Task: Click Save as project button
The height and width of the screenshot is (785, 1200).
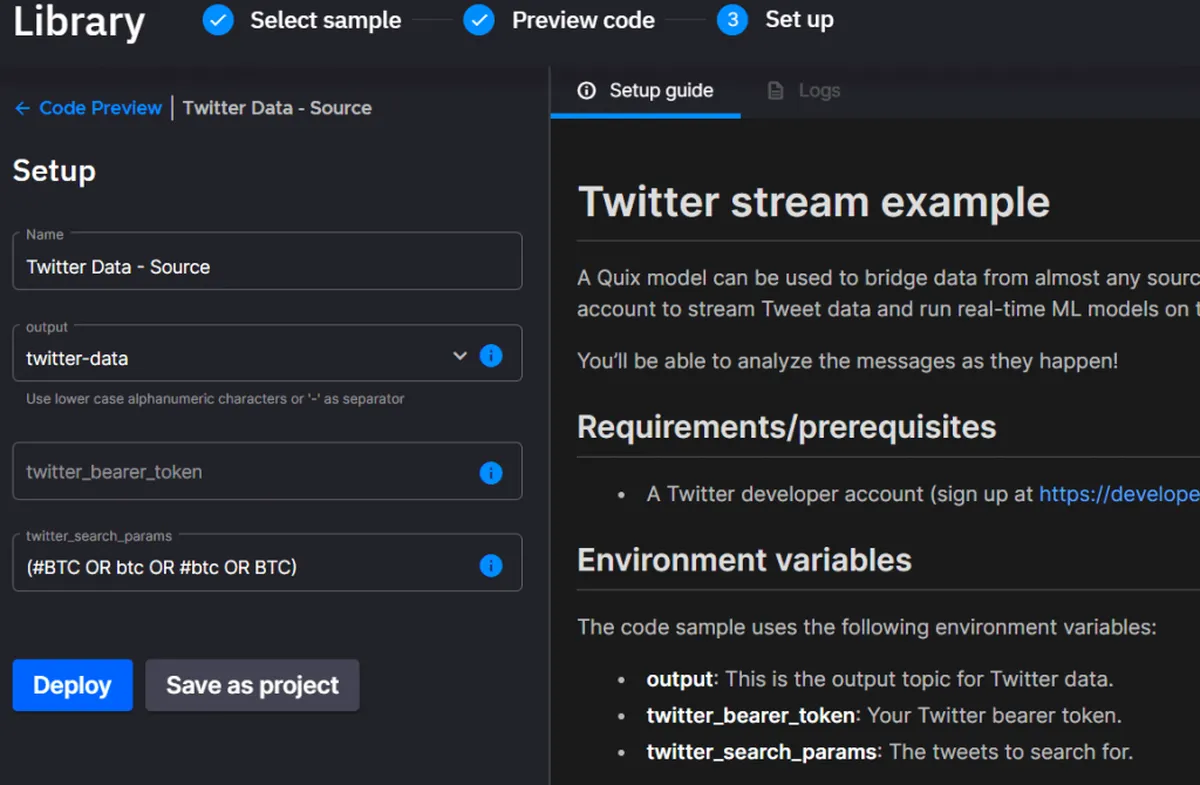Action: pyautogui.click(x=252, y=685)
